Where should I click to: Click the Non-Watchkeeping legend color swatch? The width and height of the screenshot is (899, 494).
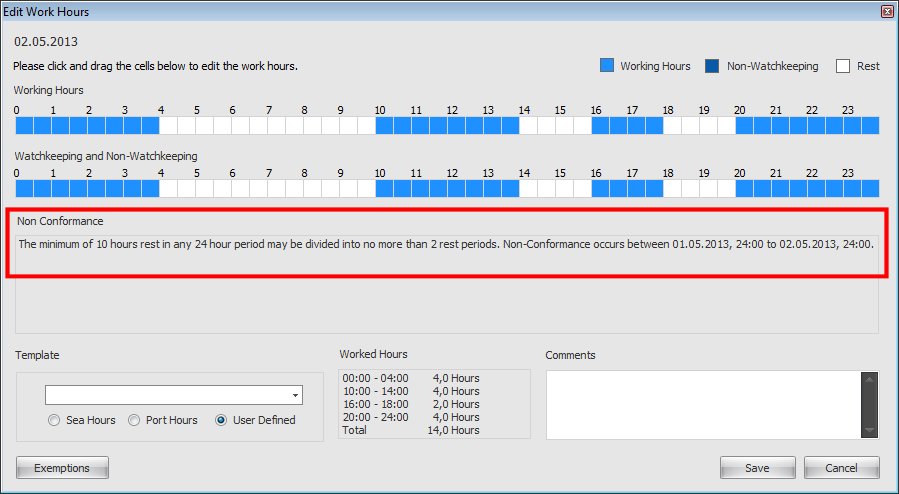click(x=713, y=66)
